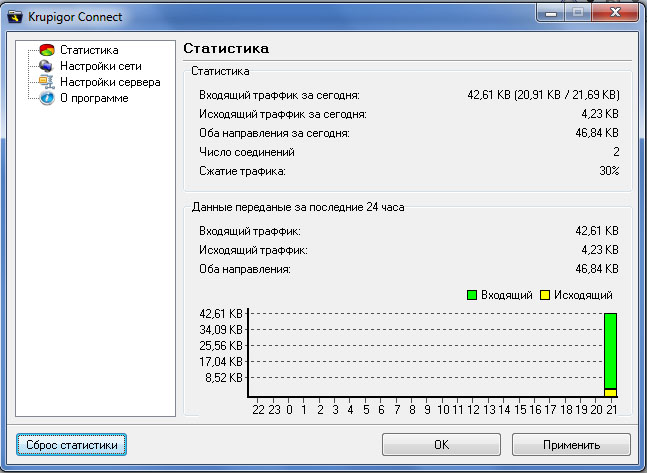This screenshot has width=647, height=473.
Task: Click the Настройки сервера server icon
Action: point(45,81)
